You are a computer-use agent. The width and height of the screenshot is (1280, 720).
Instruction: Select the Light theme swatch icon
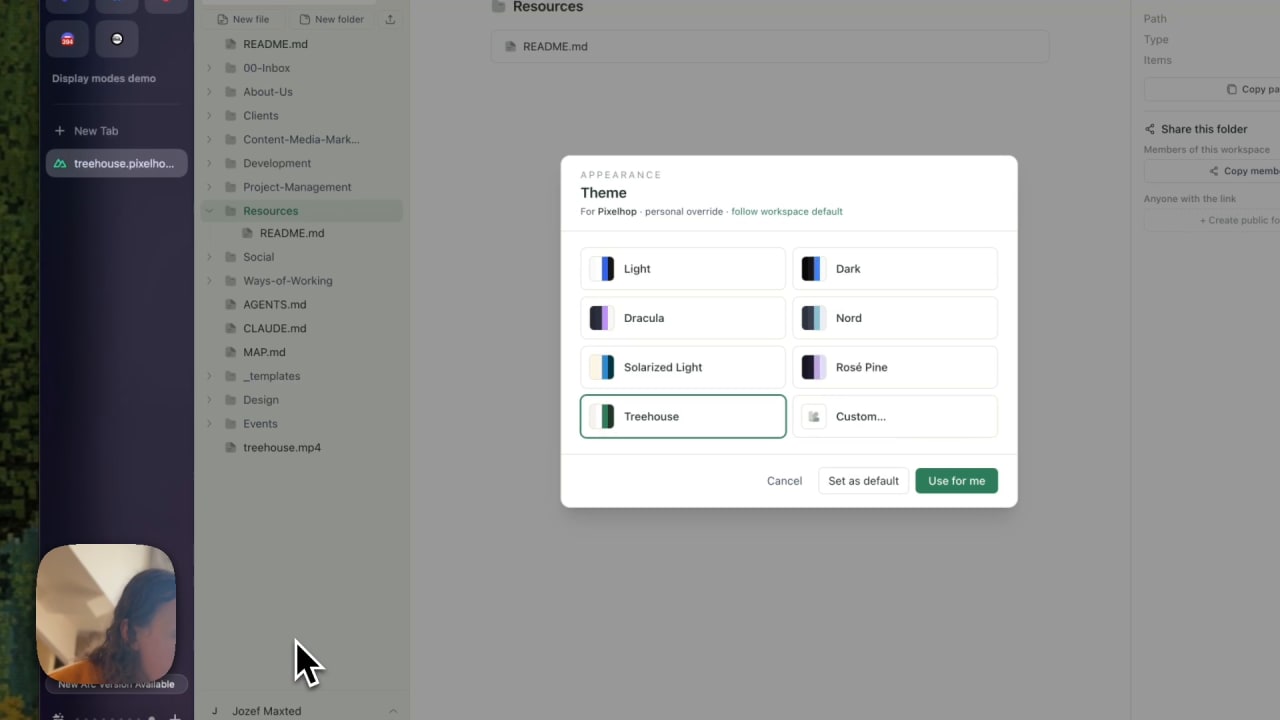click(602, 269)
